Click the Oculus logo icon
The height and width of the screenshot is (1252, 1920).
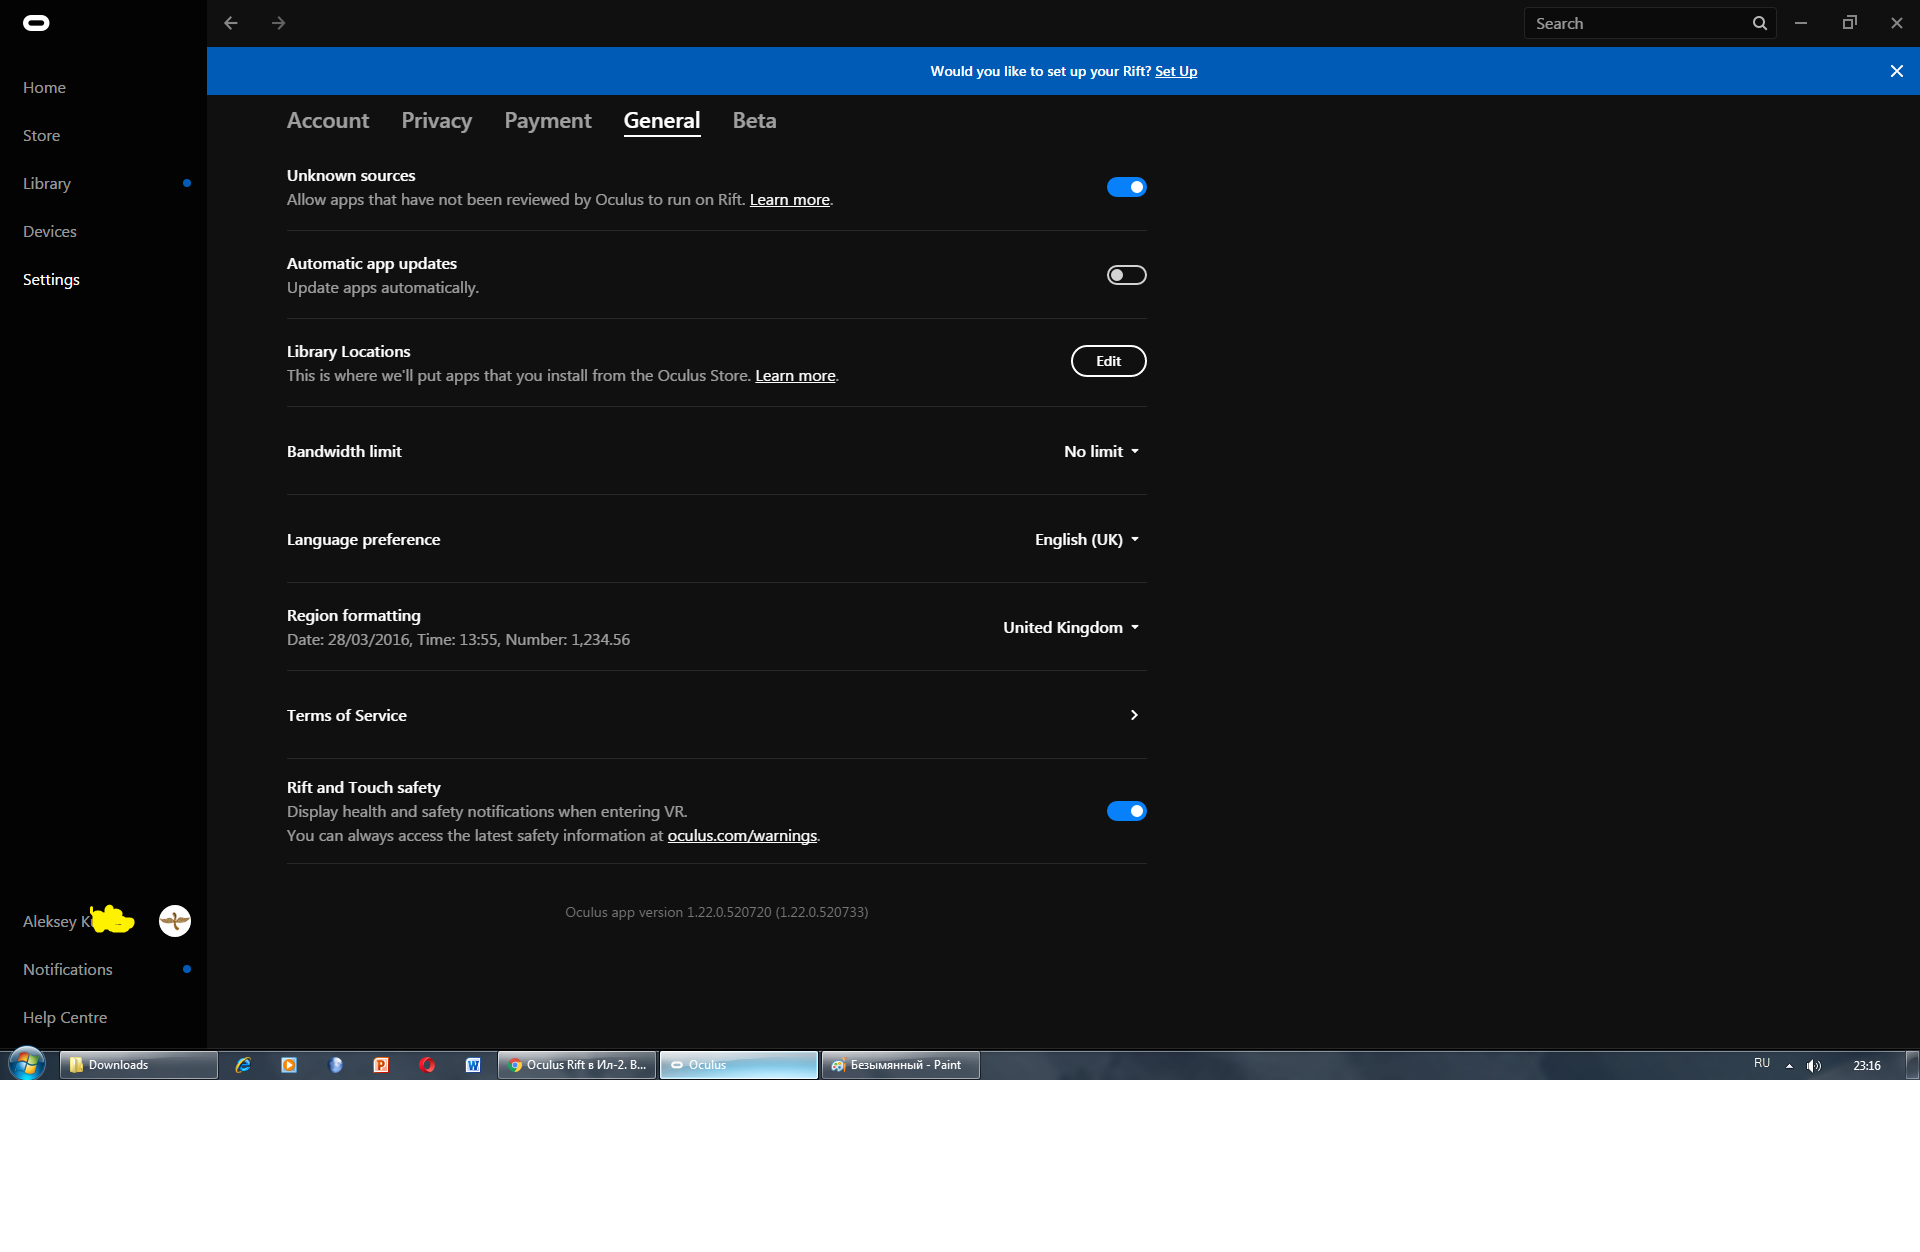(x=36, y=23)
